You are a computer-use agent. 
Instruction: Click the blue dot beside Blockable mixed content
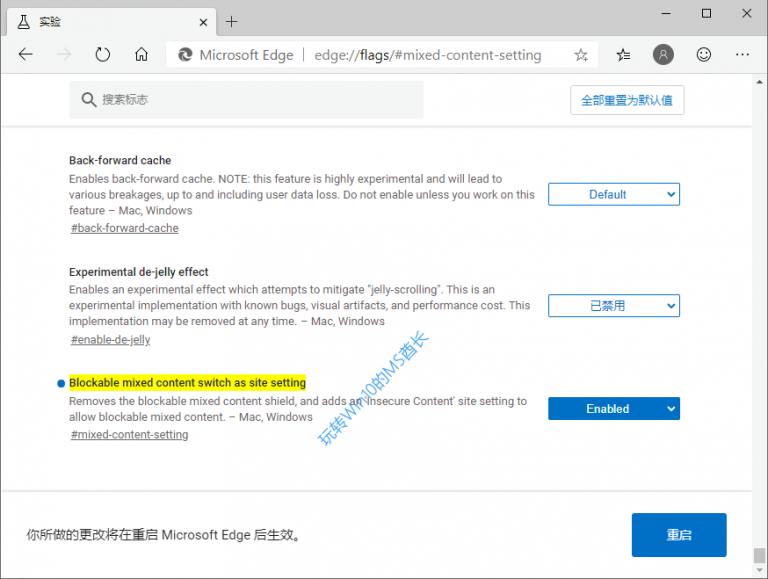pos(61,383)
